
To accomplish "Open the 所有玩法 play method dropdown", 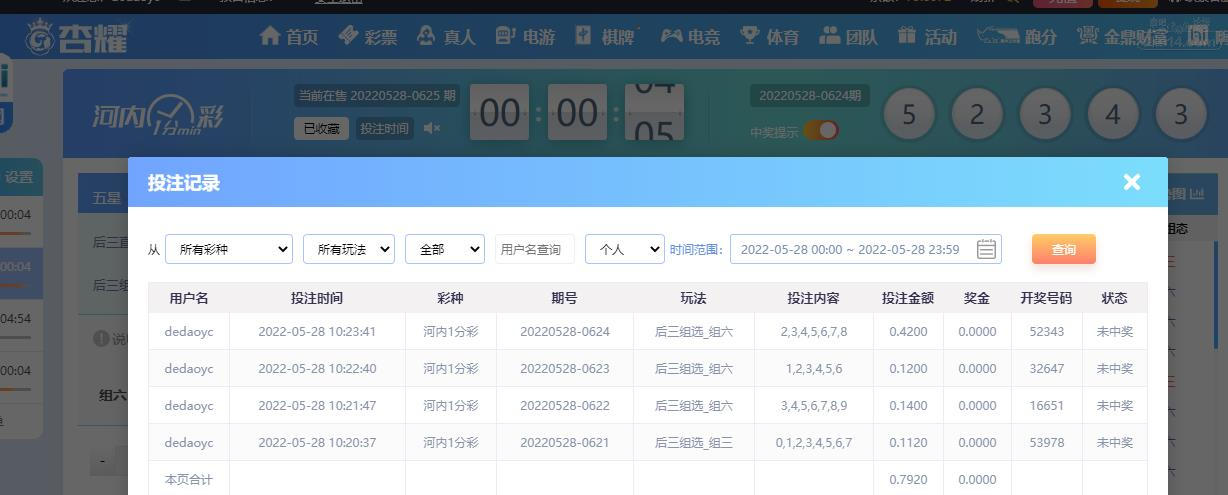I will 349,249.
